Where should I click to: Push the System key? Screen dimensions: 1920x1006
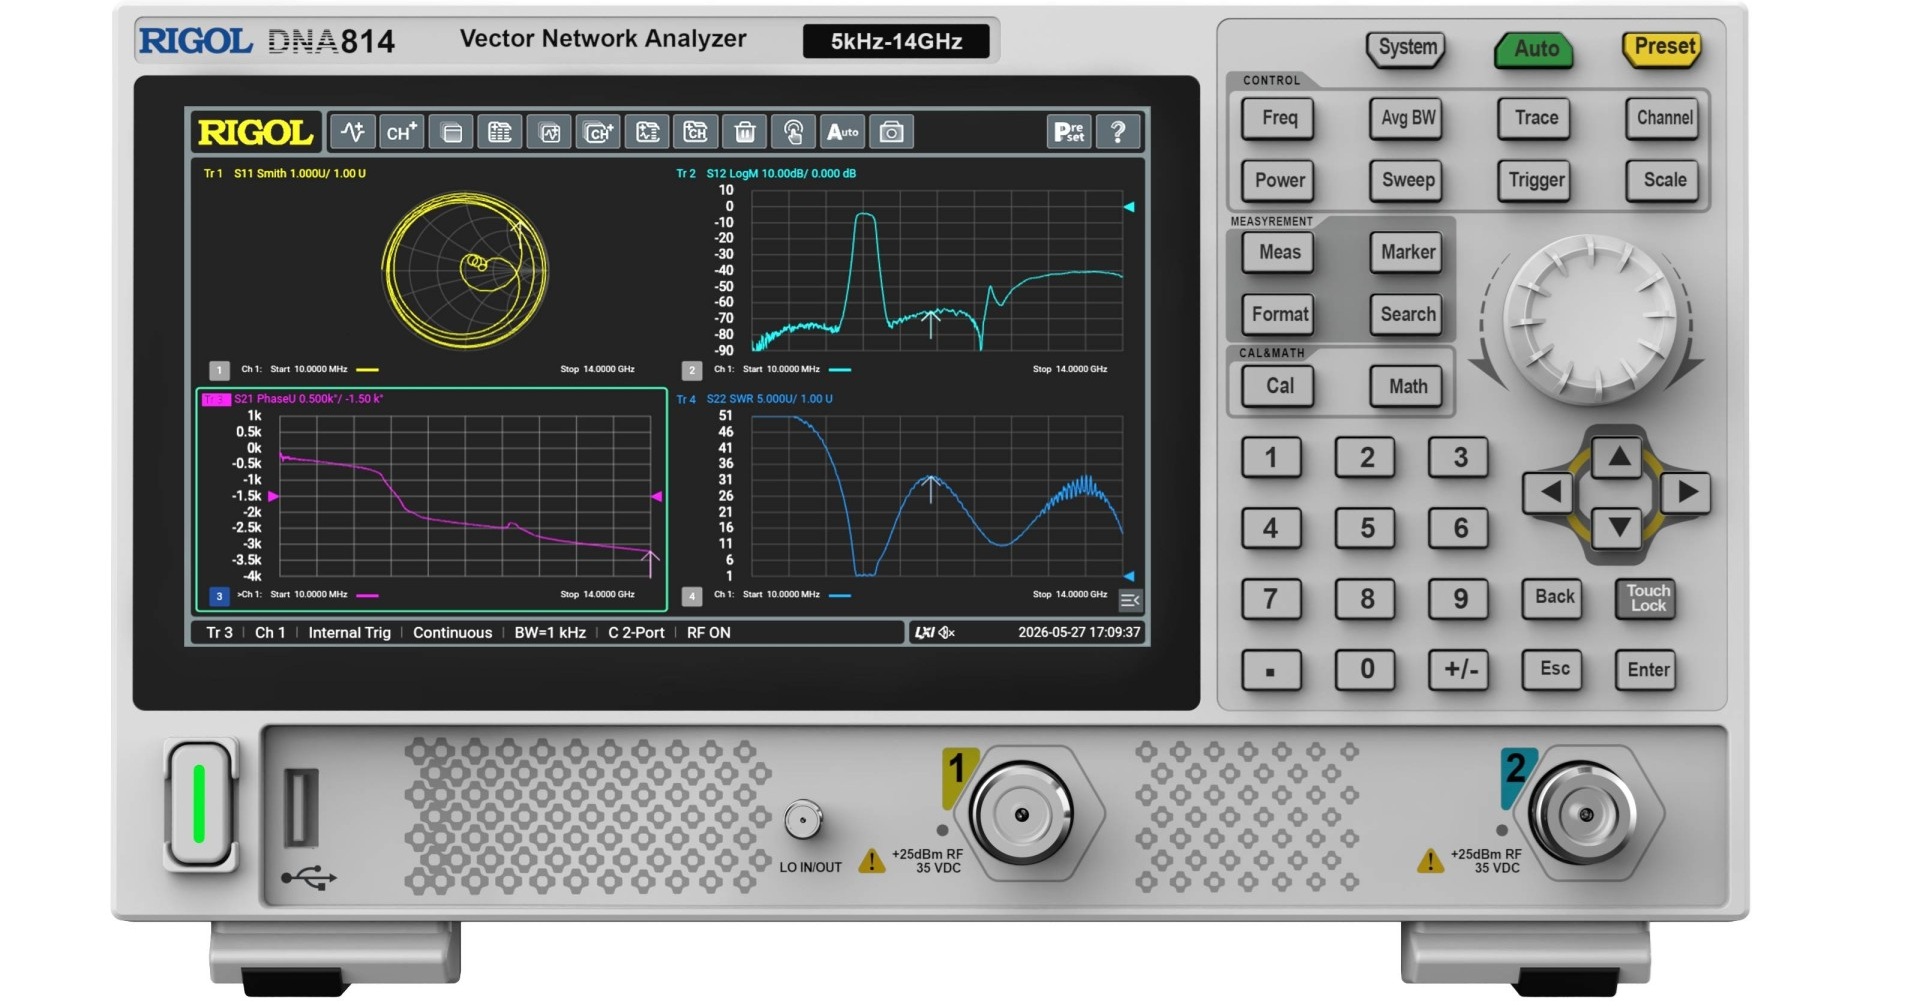(x=1407, y=48)
